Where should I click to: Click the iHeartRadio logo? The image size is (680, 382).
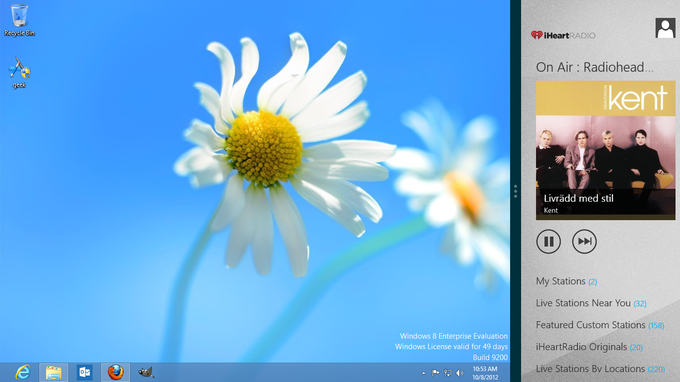click(563, 35)
